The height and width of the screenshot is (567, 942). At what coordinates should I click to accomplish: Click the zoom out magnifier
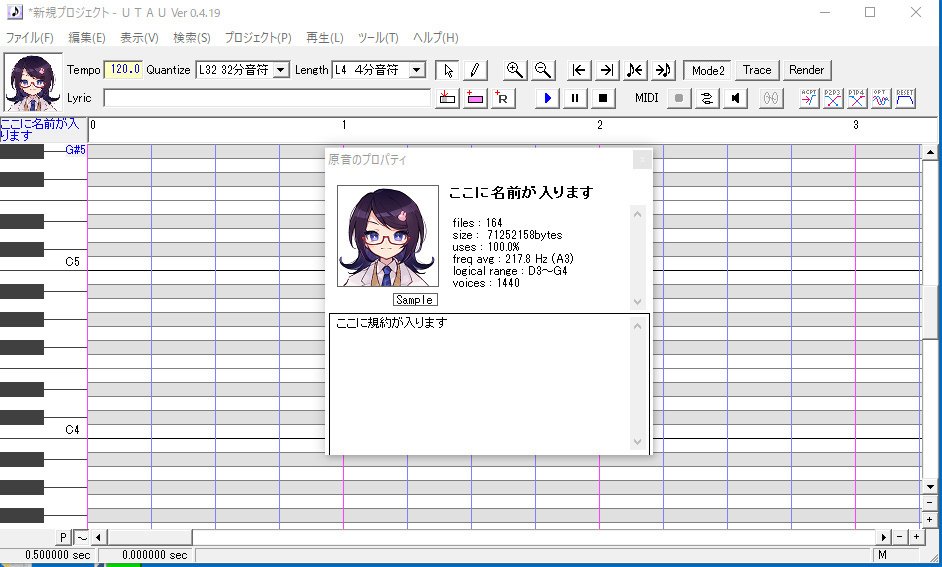click(542, 70)
